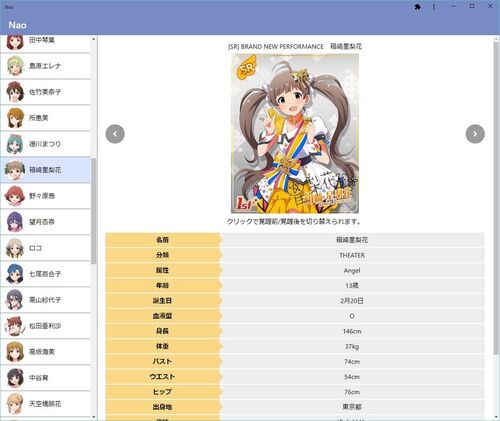Select the 所恵美 avatar in the list
This screenshot has height=421, width=500.
[x=15, y=118]
